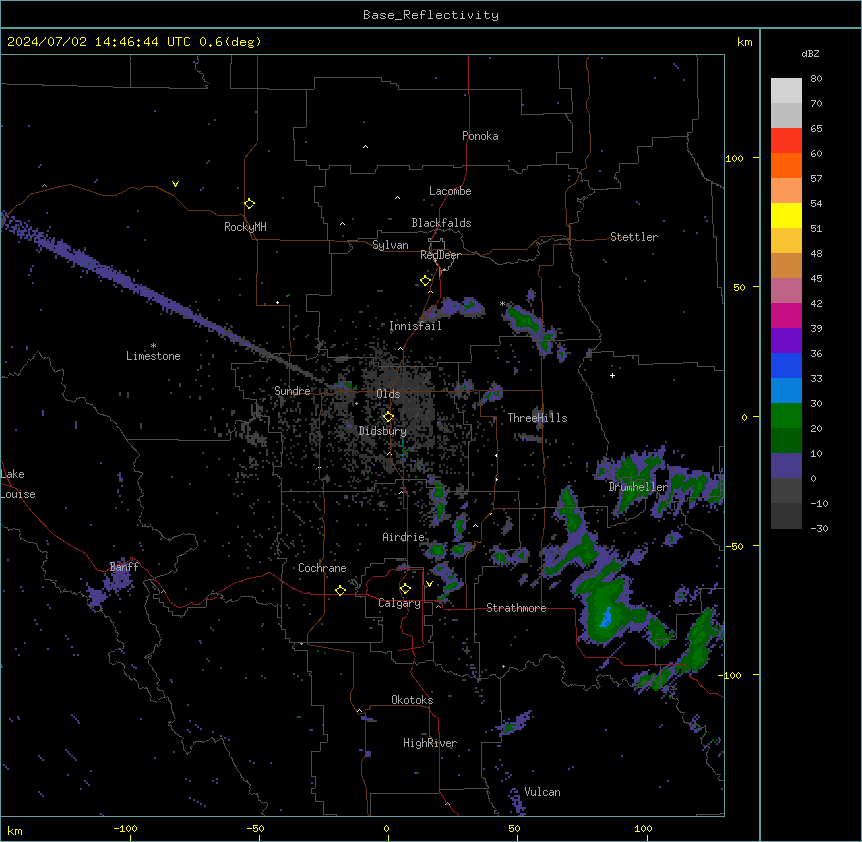
Task: Select the Cochrane label
Action: [x=322, y=568]
